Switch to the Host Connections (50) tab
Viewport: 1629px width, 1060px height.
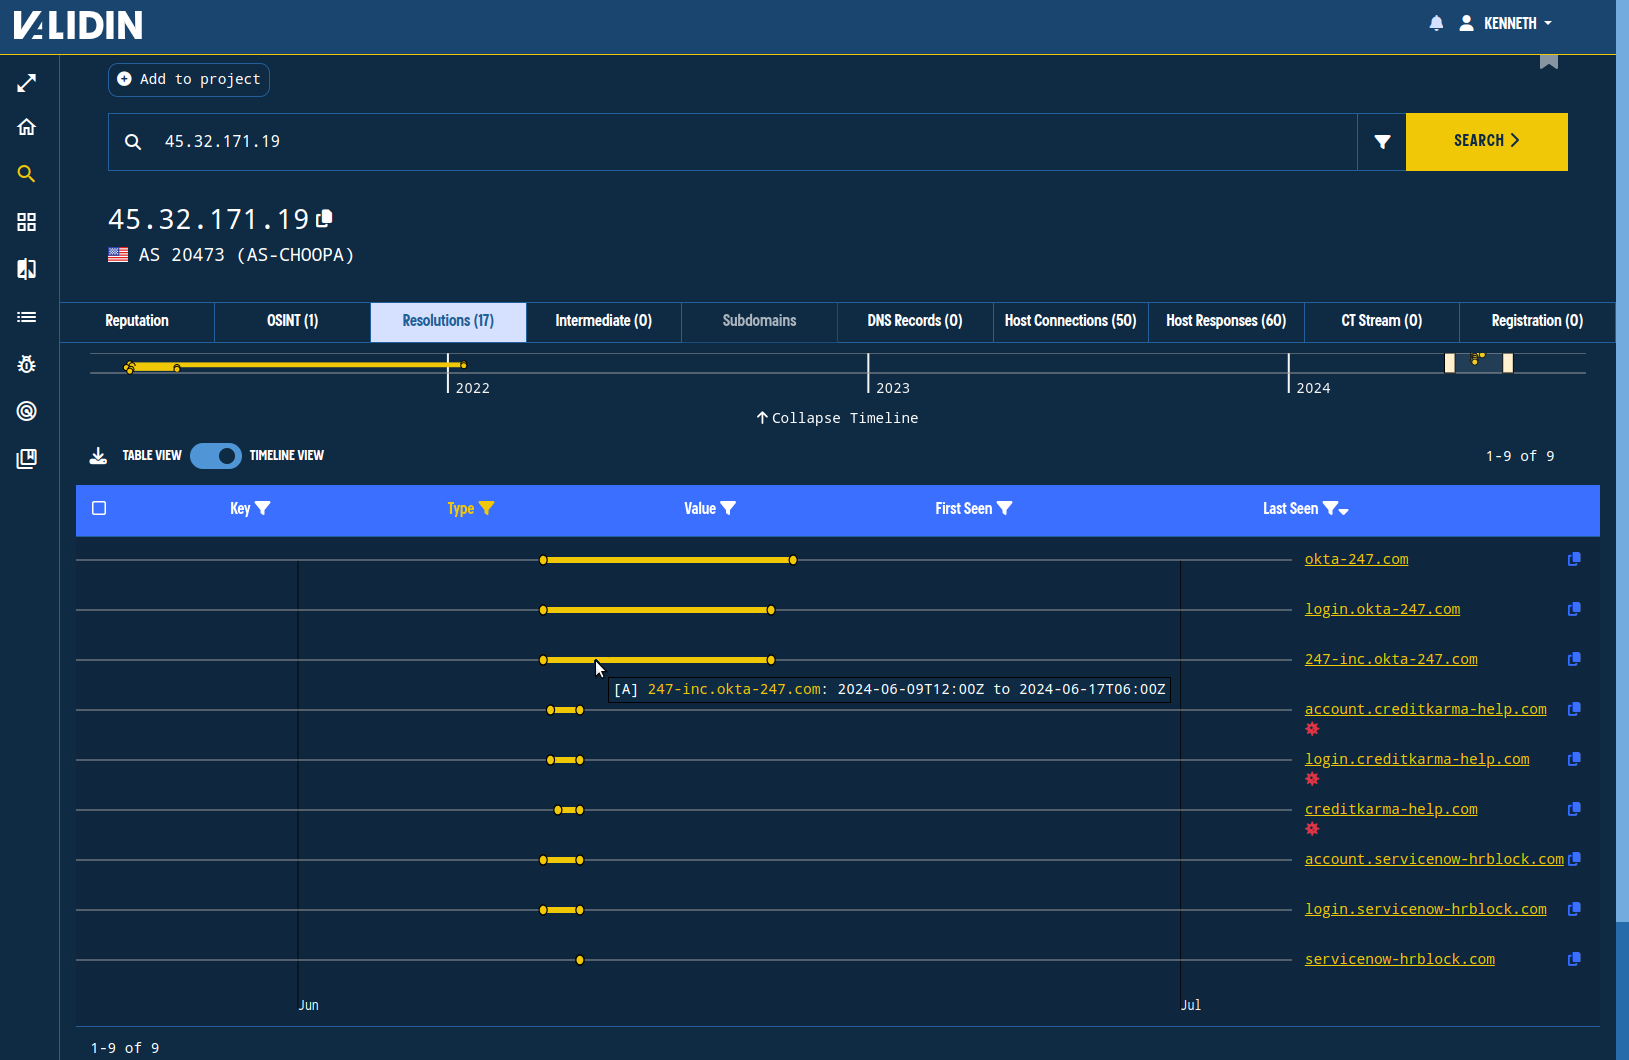(1070, 321)
